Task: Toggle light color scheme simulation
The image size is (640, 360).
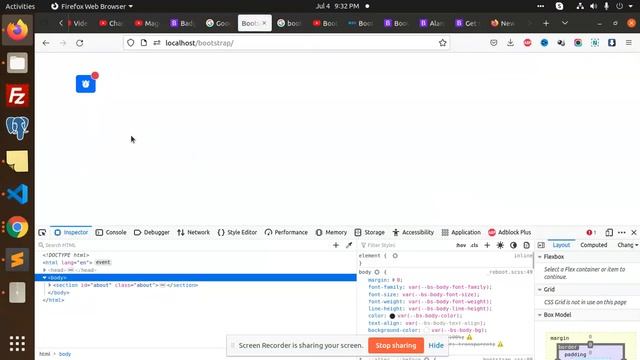Action: coord(500,245)
